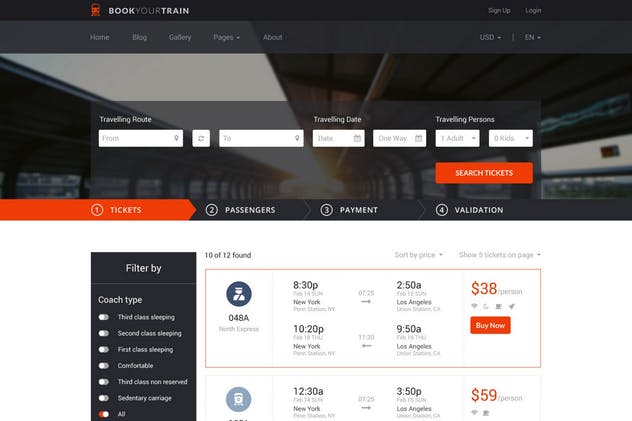This screenshot has width=632, height=421.
Task: Click the 048A train number text
Action: 239,318
